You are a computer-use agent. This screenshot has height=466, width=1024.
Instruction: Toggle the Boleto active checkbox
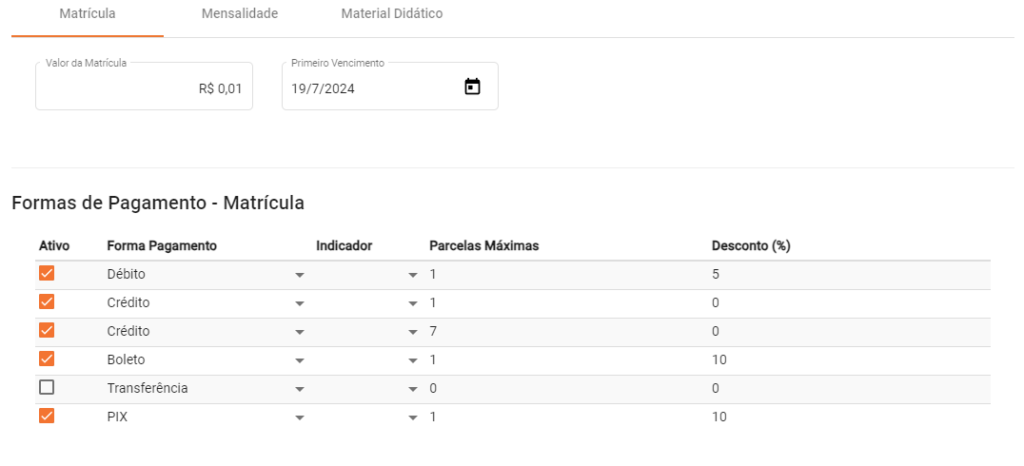(47, 359)
